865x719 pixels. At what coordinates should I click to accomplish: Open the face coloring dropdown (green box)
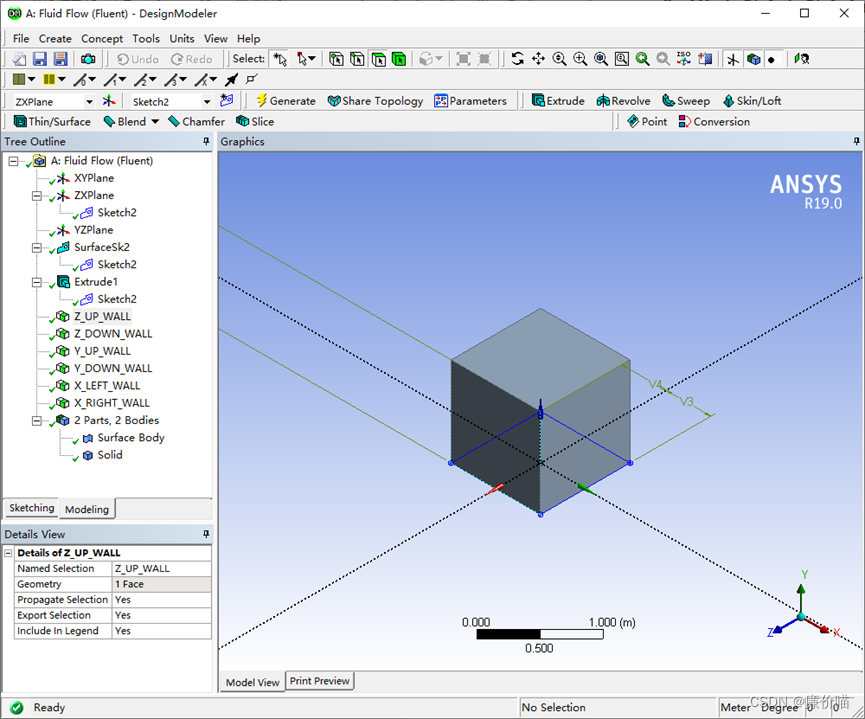[32, 79]
